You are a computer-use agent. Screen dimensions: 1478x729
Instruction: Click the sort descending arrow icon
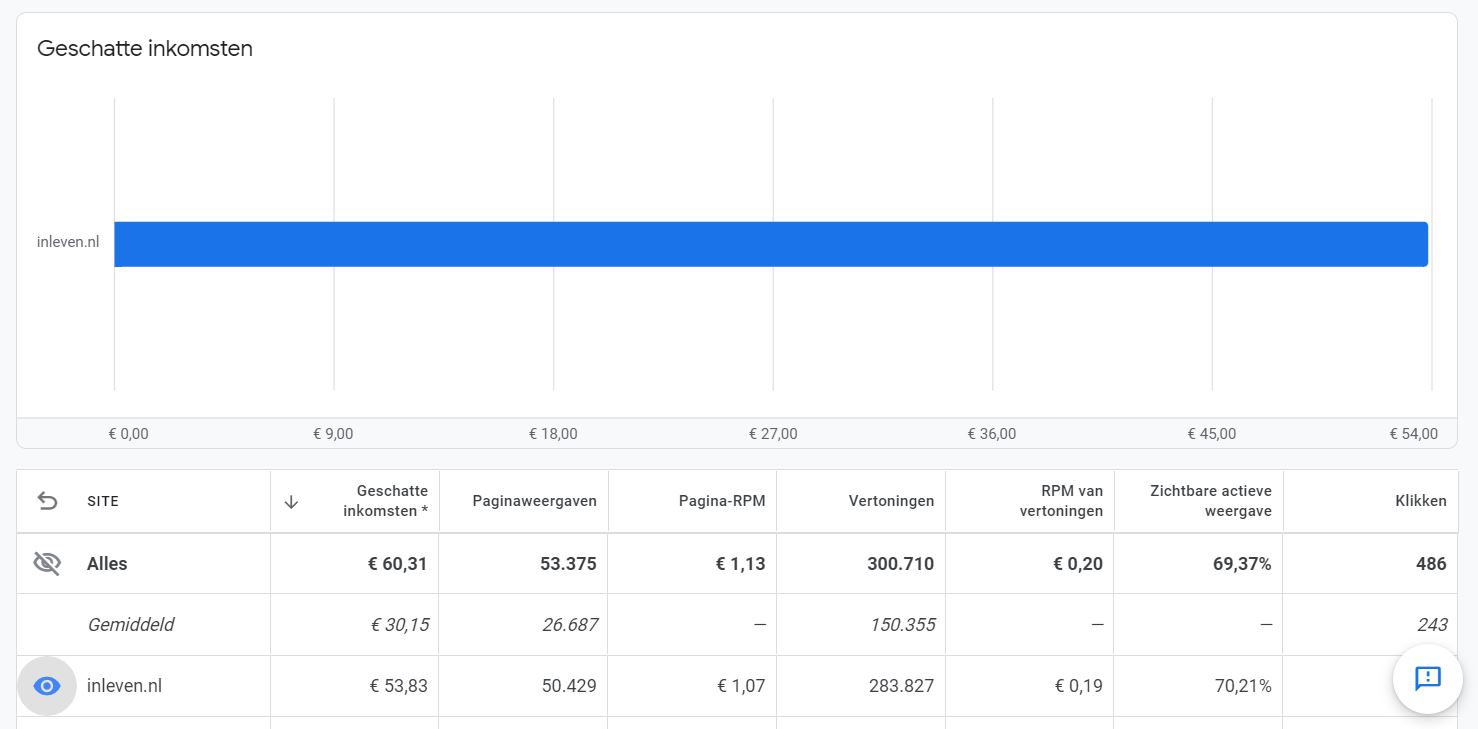(291, 502)
